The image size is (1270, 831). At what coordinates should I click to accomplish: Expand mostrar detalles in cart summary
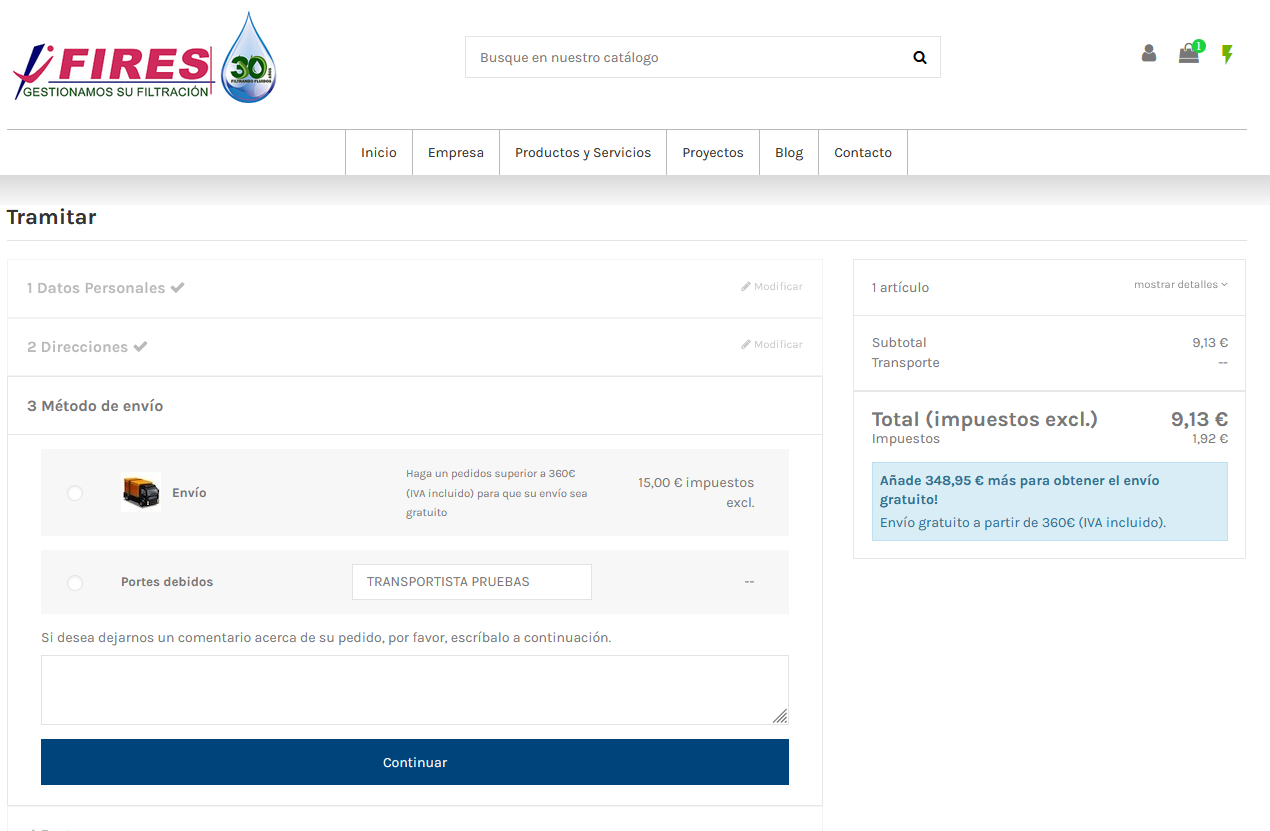point(1180,285)
